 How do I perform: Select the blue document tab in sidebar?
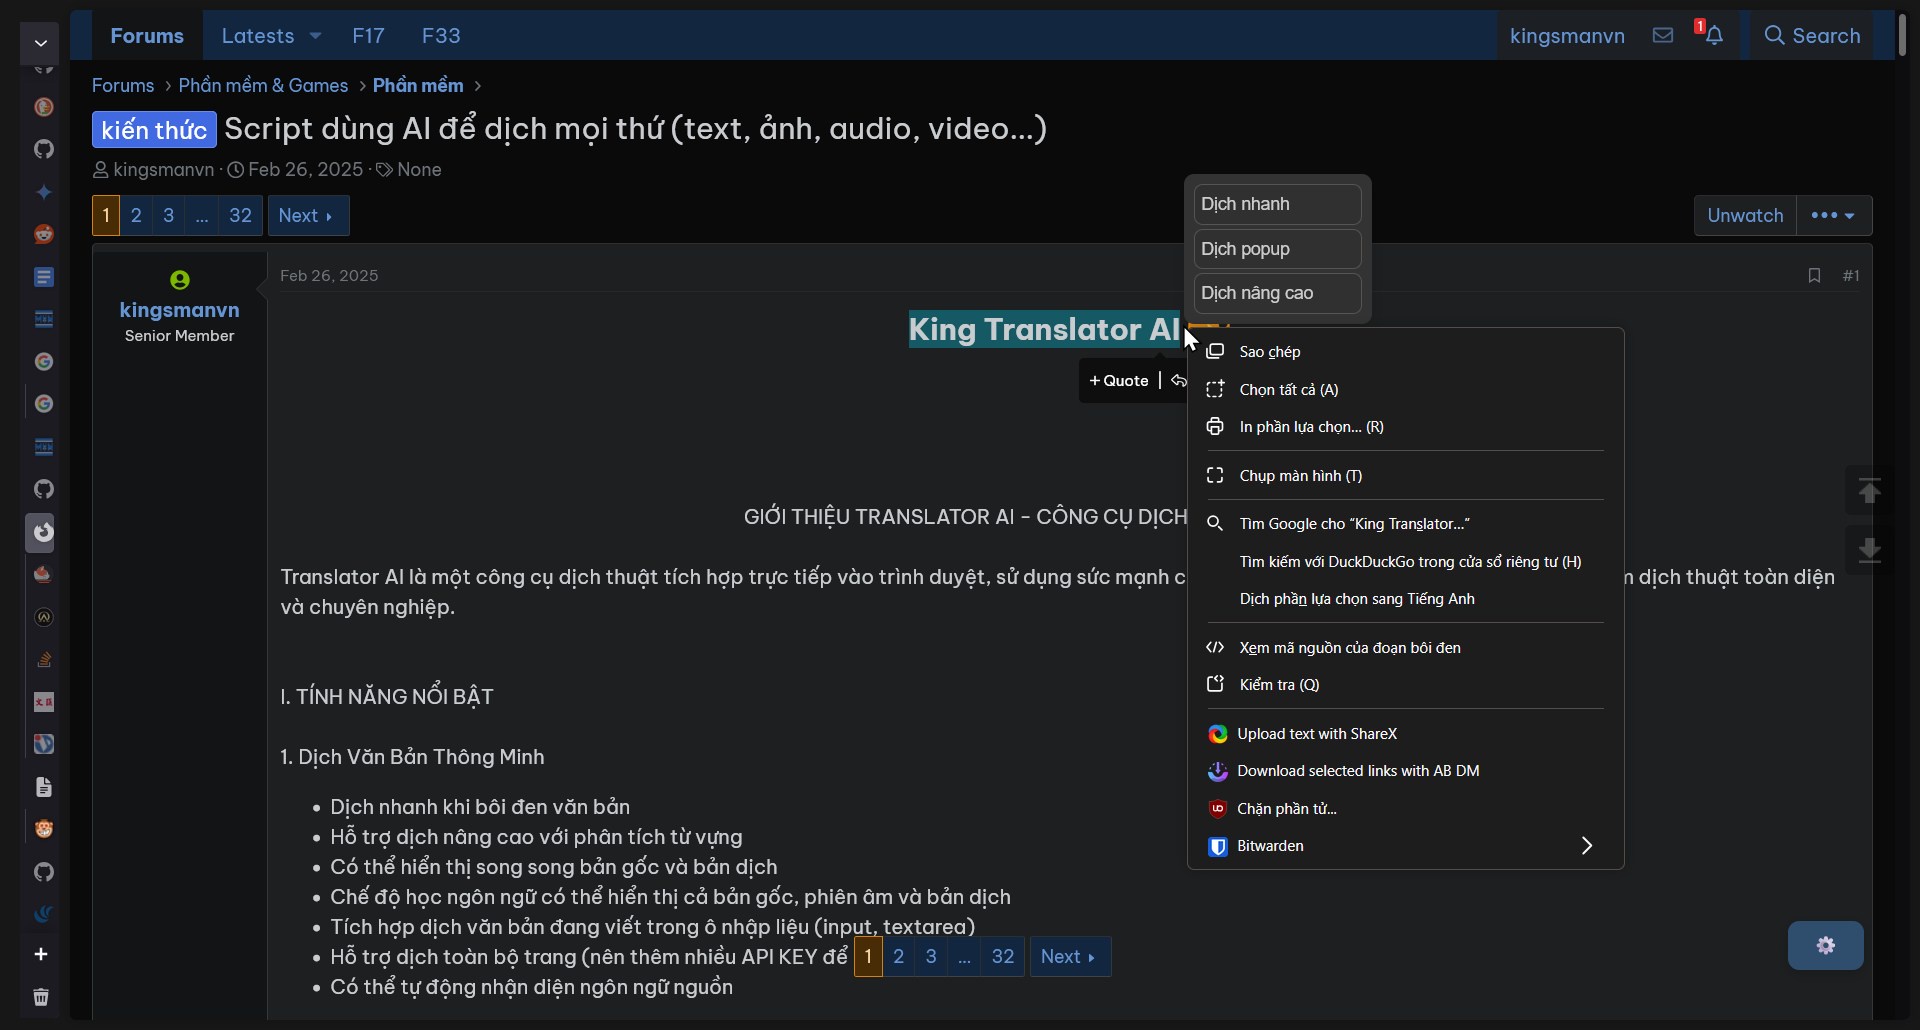pos(44,277)
